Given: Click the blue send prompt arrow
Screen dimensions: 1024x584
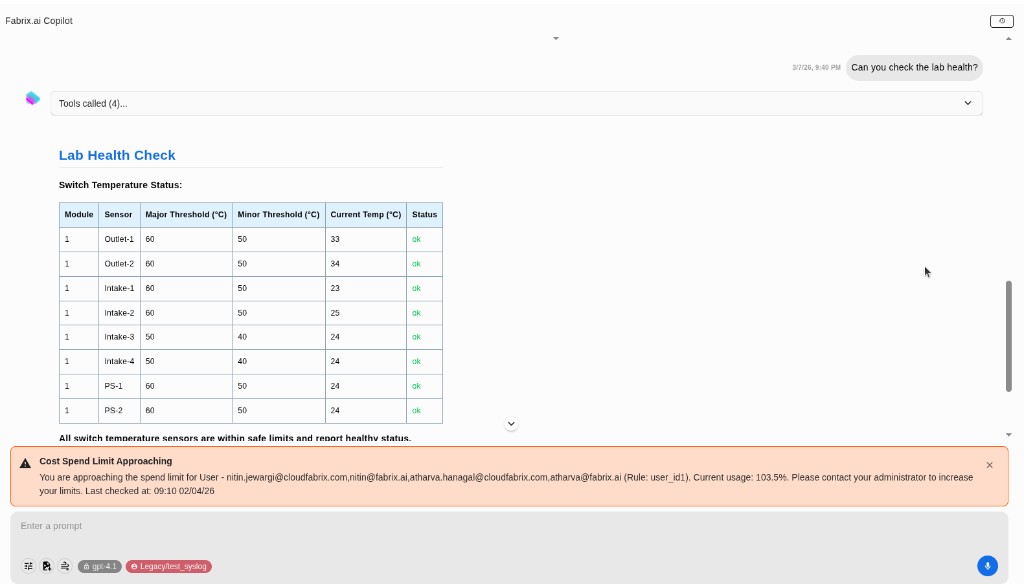Looking at the screenshot, I should coord(988,565).
